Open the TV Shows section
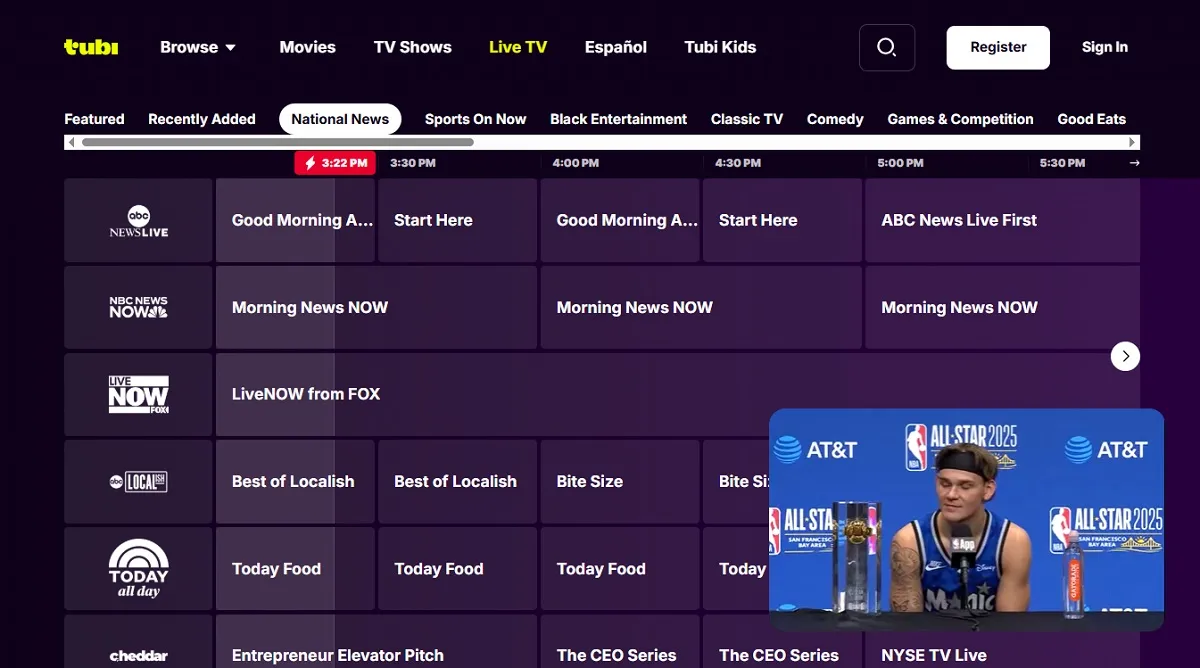 [x=413, y=47]
